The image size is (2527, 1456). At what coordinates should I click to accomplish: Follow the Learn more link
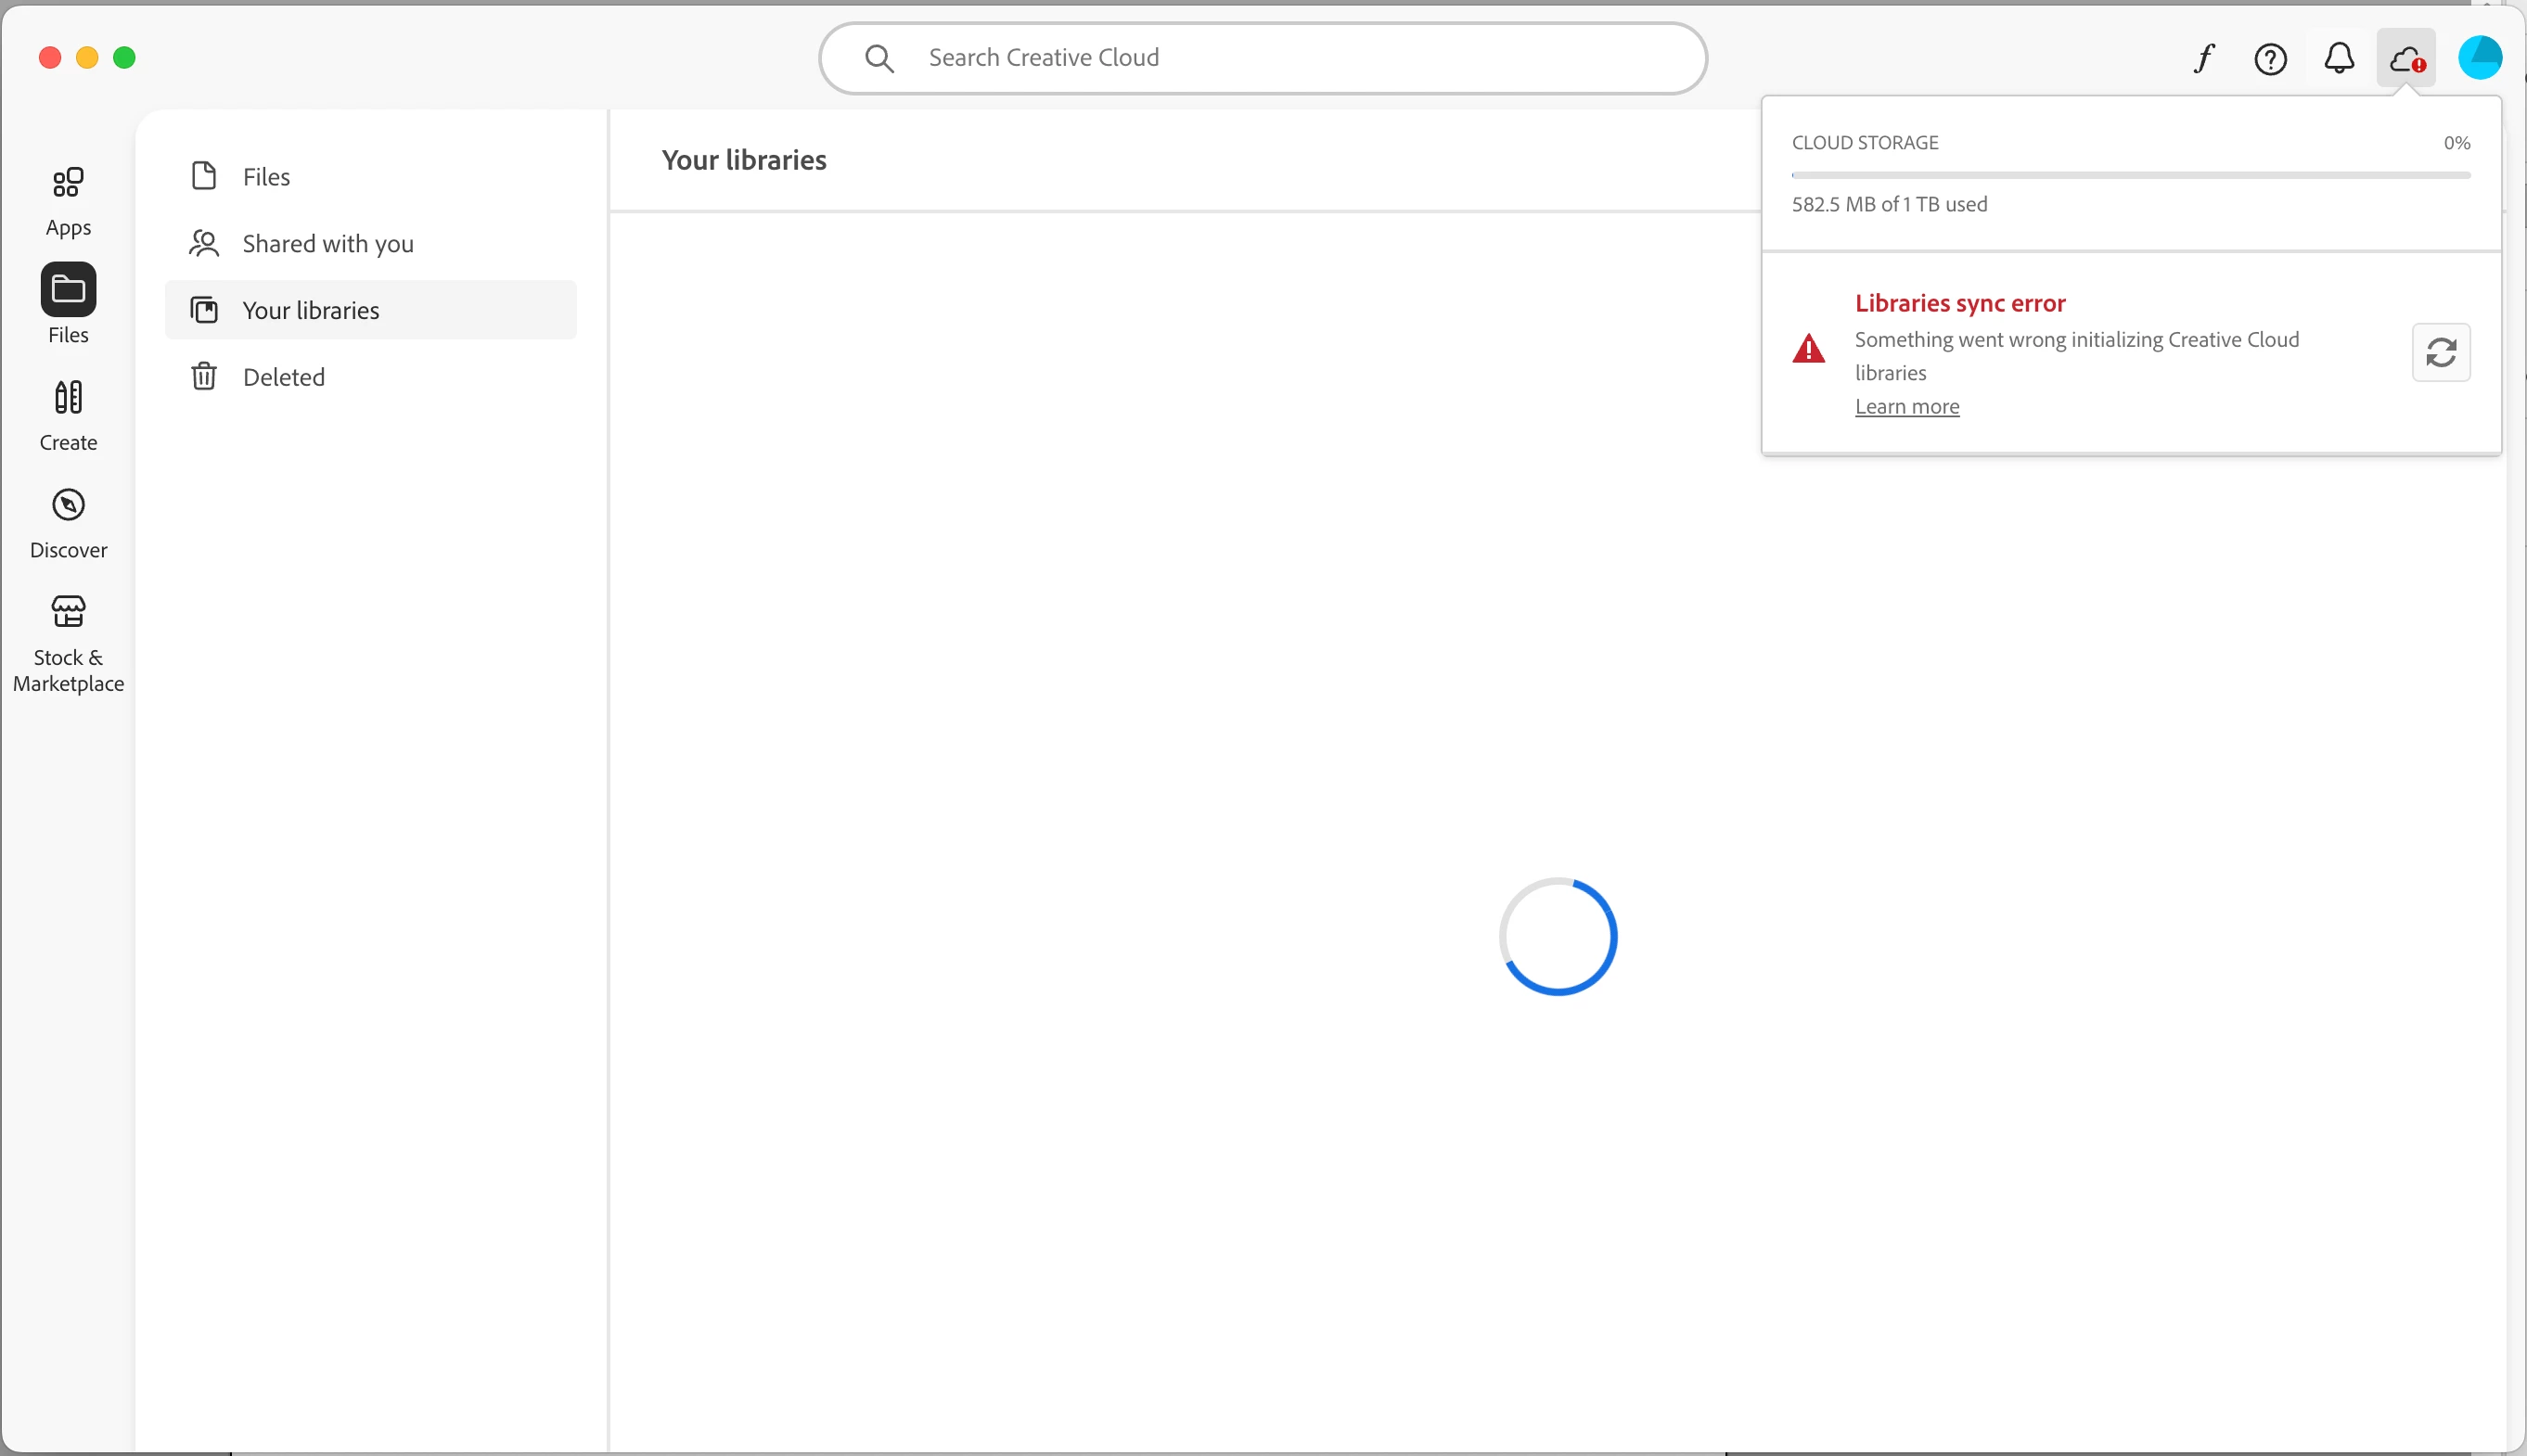click(x=1906, y=406)
